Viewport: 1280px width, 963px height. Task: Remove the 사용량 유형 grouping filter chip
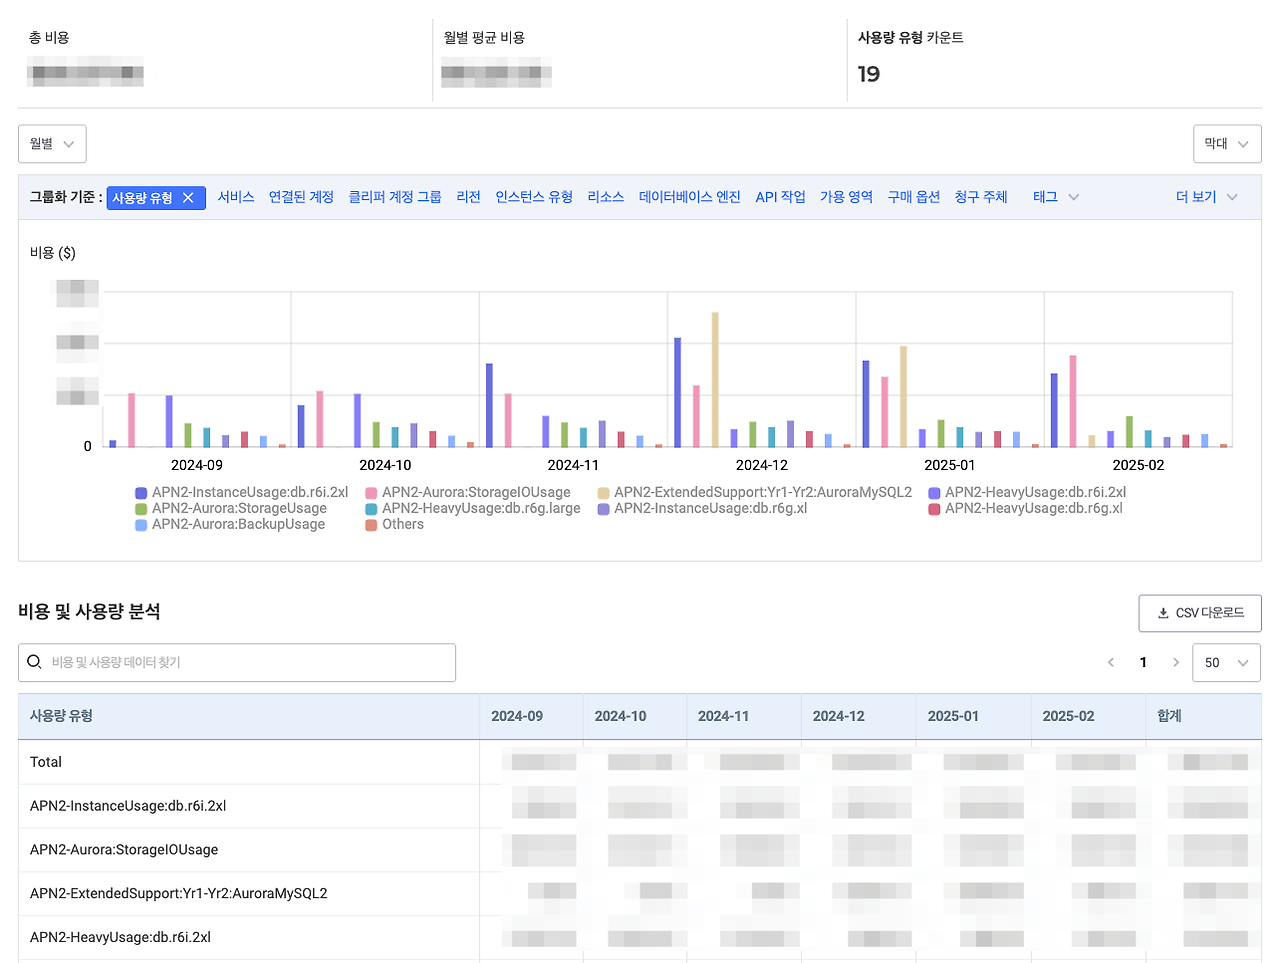(189, 197)
